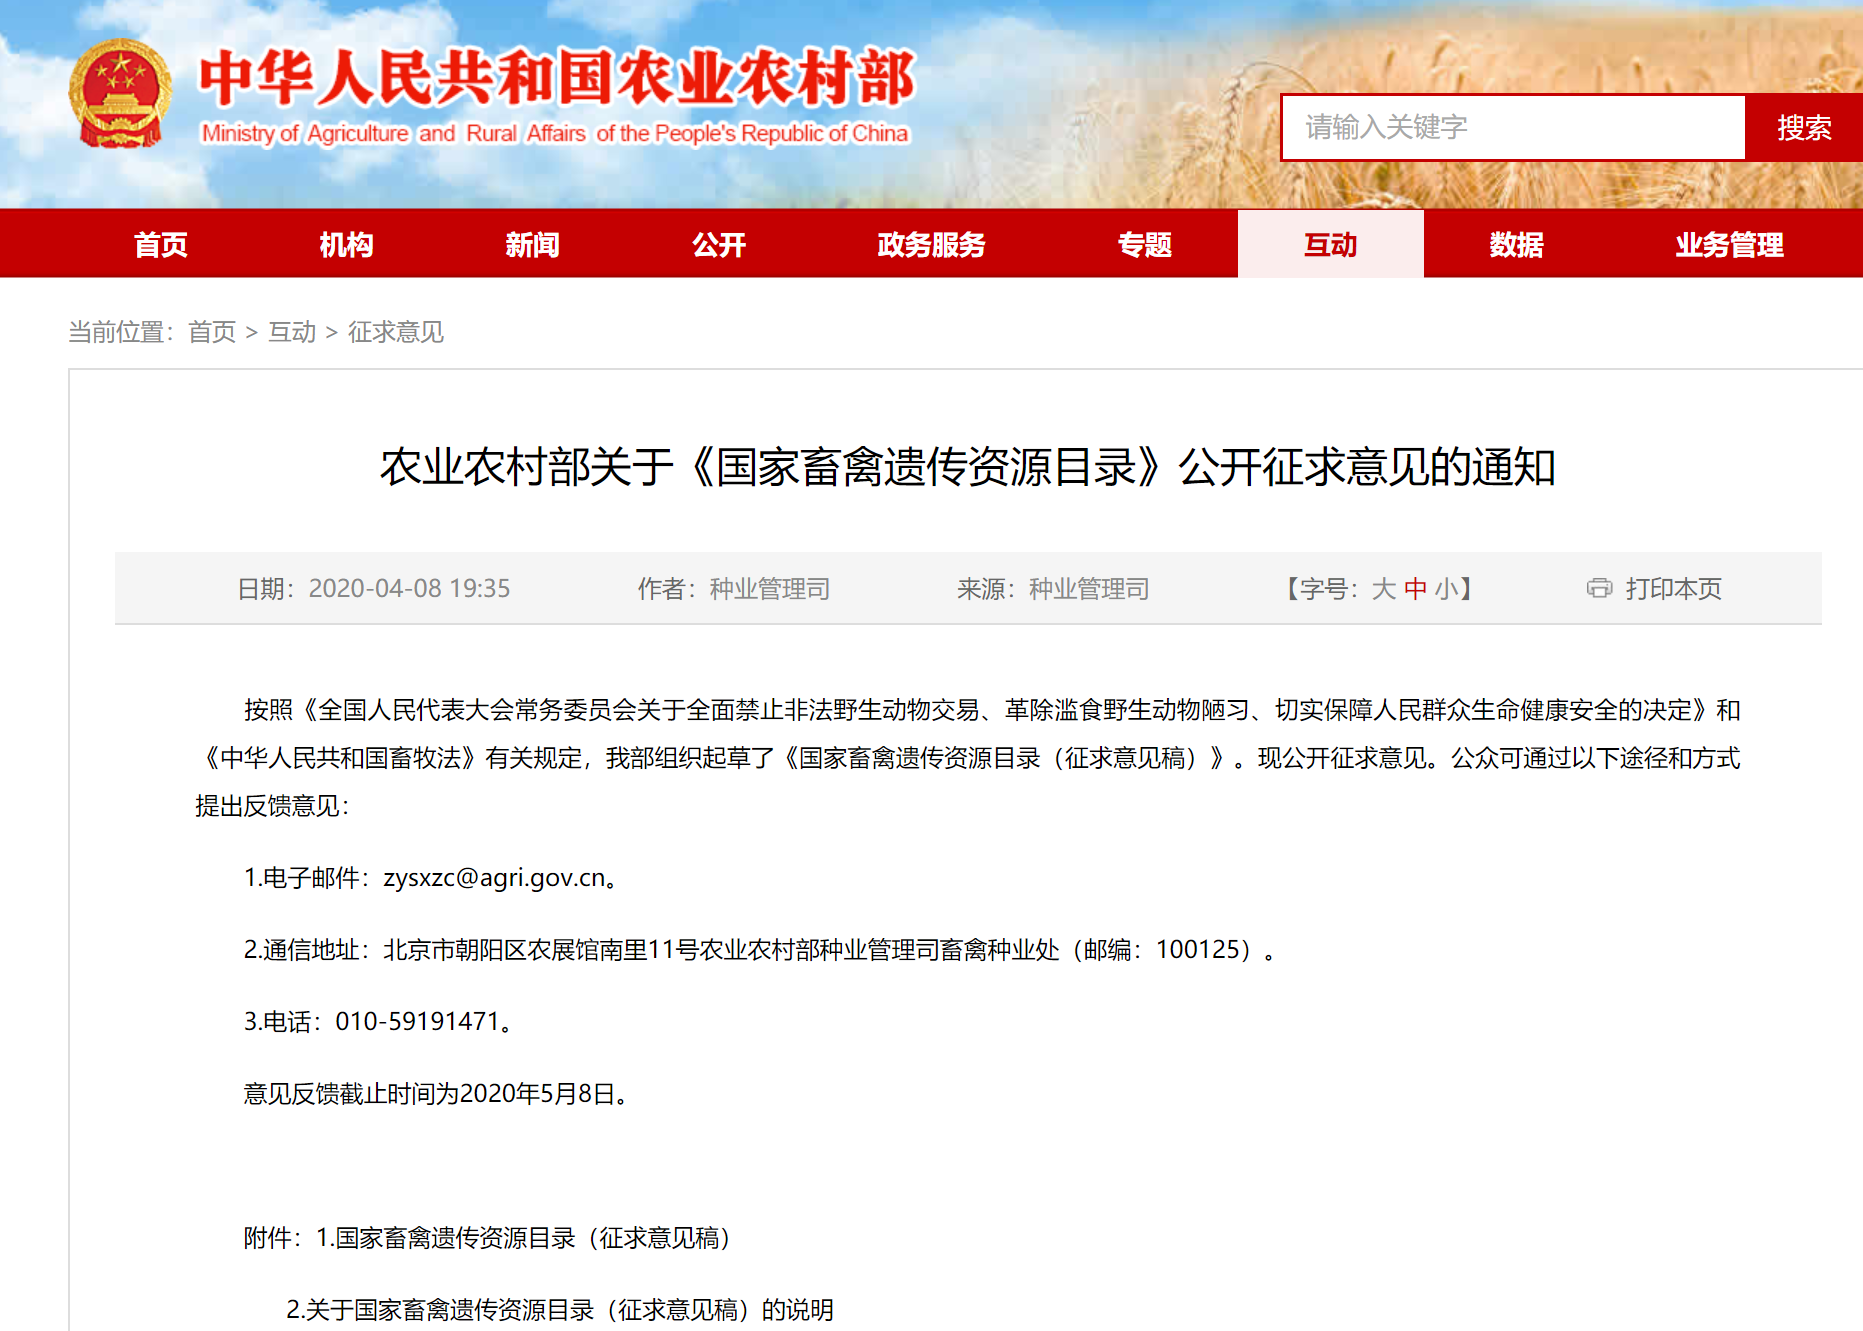The image size is (1863, 1331).
Task: Click the 作者：种业管理司 text
Action: (x=734, y=588)
